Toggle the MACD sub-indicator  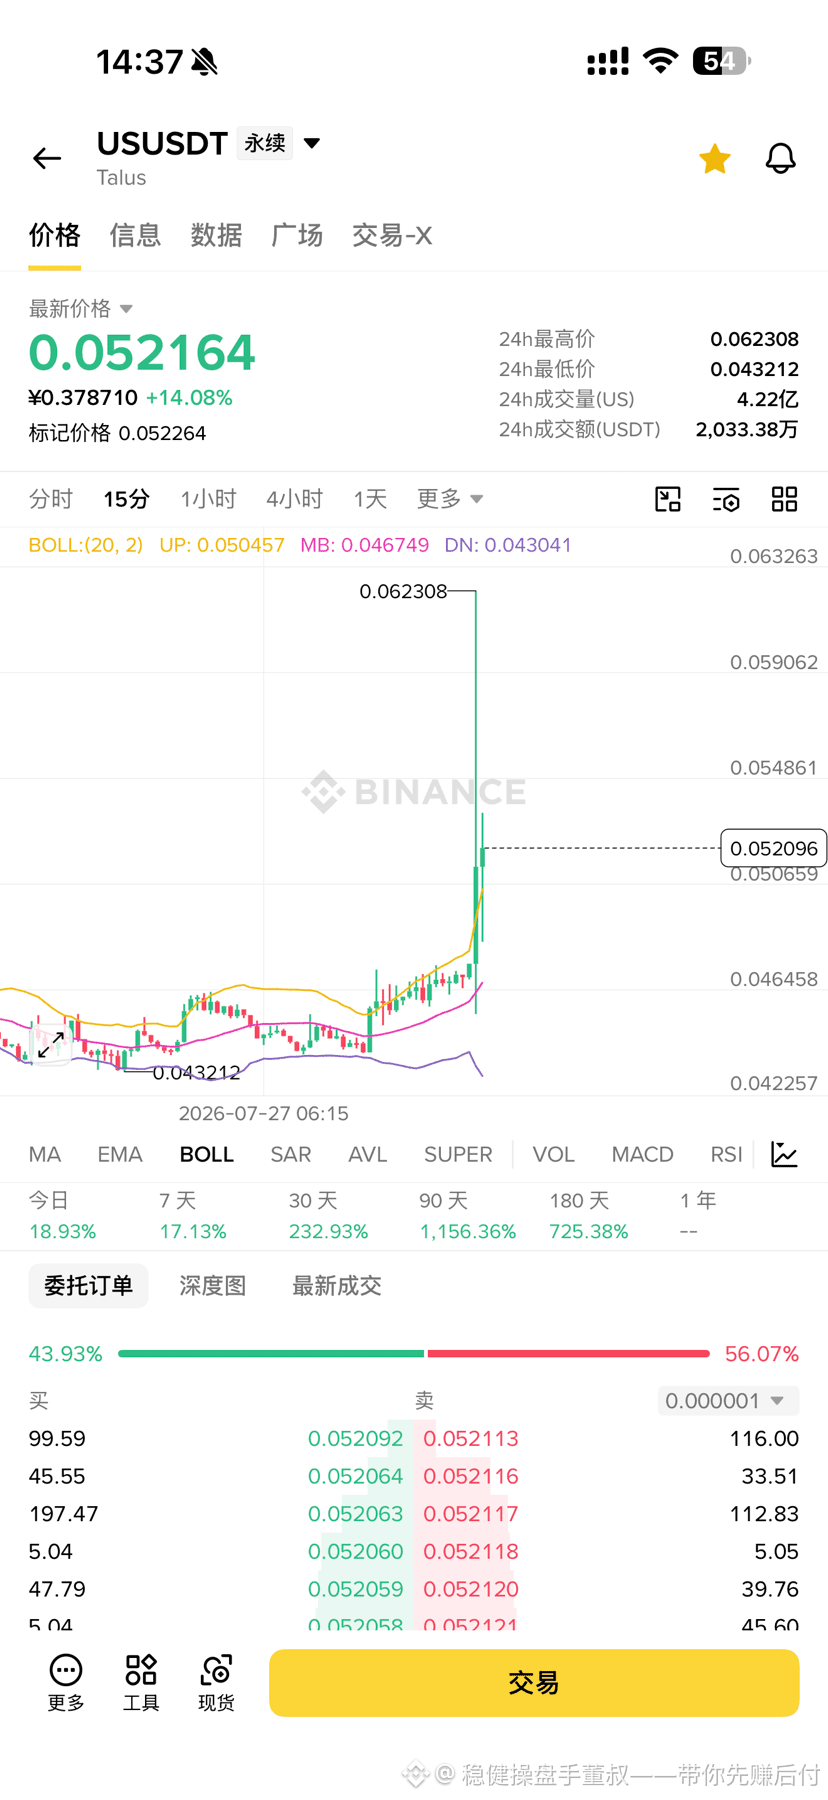coord(643,1154)
